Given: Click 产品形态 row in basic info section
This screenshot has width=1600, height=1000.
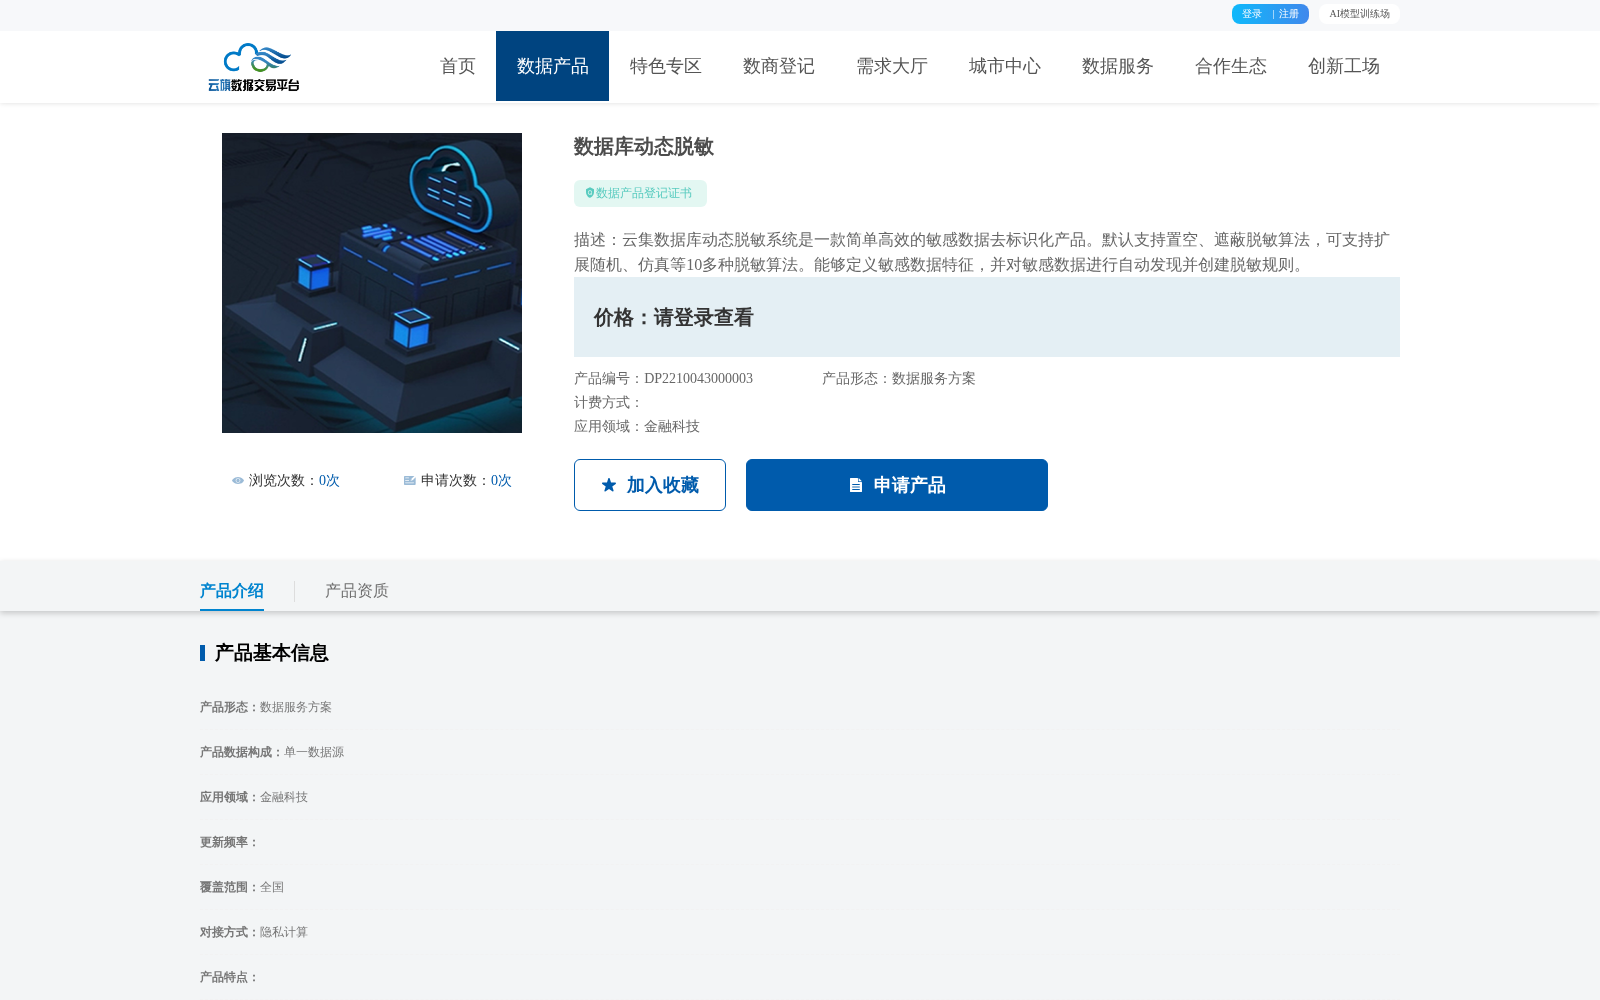Looking at the screenshot, I should (266, 707).
